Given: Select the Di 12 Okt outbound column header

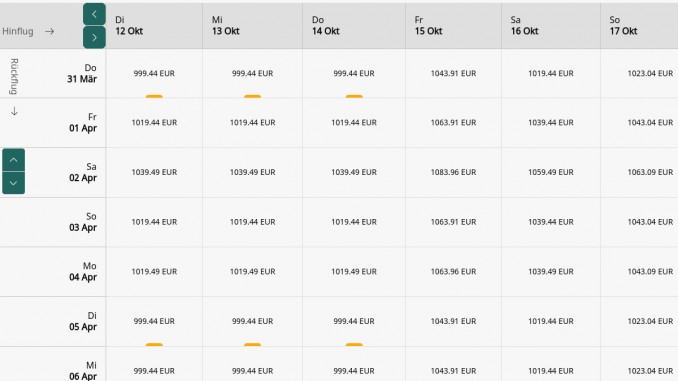Looking at the screenshot, I should [x=154, y=26].
